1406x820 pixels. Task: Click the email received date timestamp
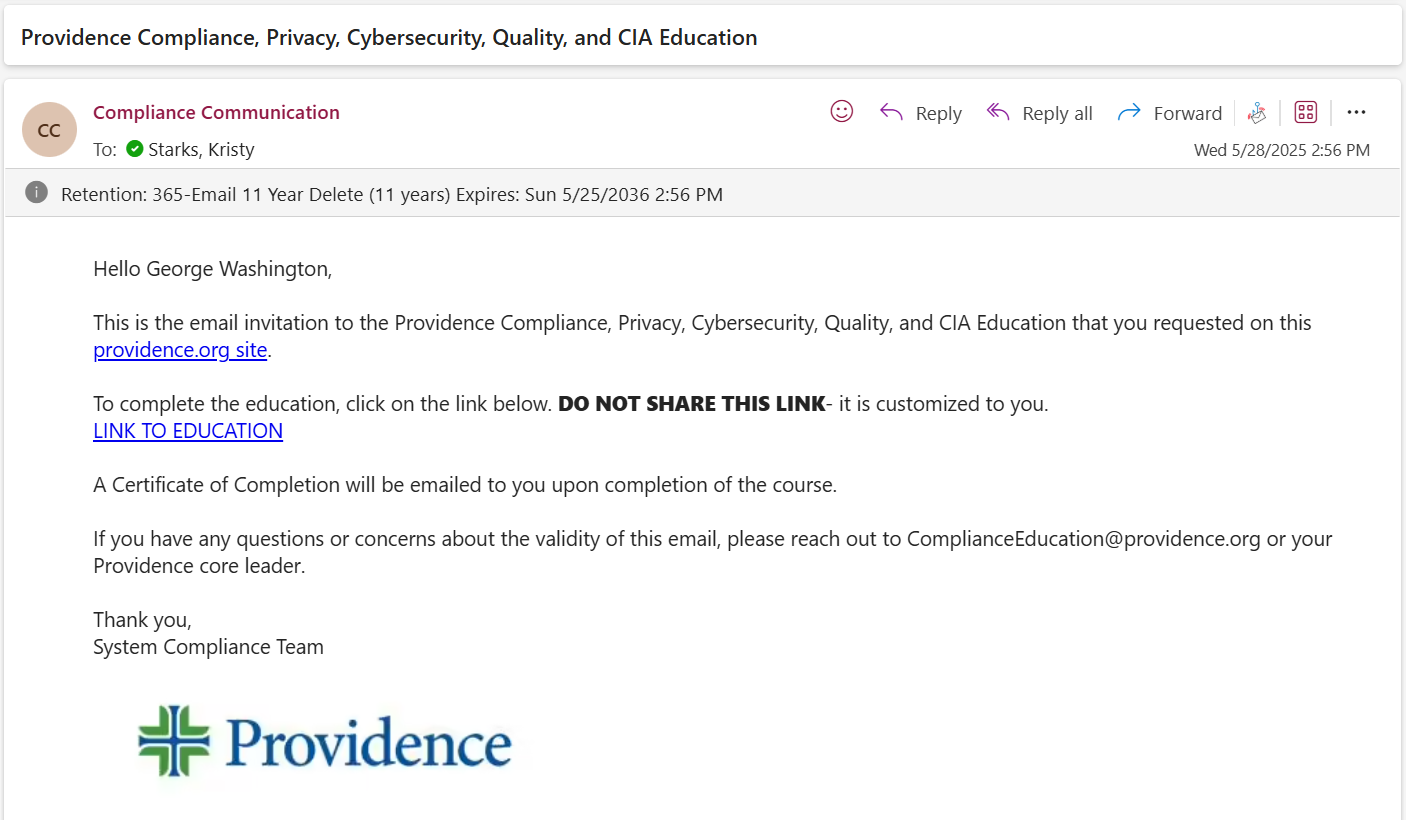click(1281, 150)
